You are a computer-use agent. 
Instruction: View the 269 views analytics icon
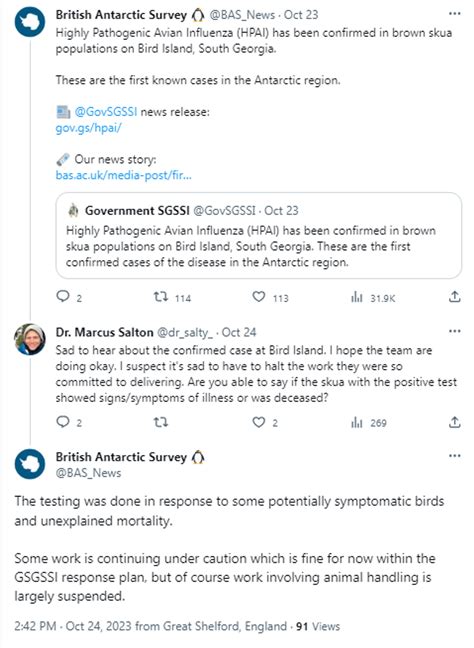click(357, 422)
